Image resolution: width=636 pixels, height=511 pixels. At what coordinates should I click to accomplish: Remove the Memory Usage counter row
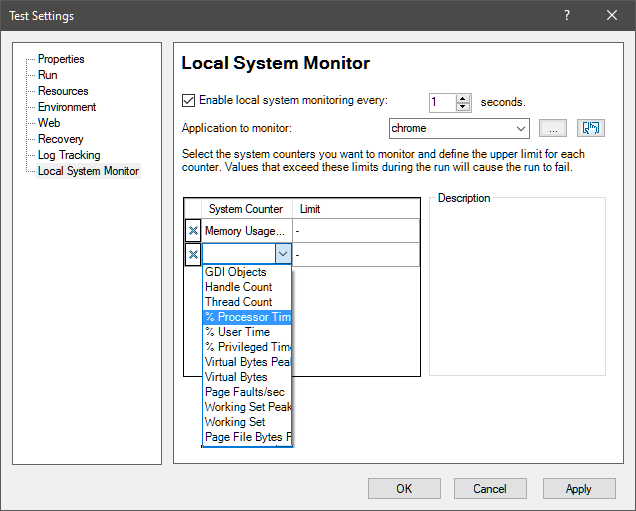click(193, 231)
